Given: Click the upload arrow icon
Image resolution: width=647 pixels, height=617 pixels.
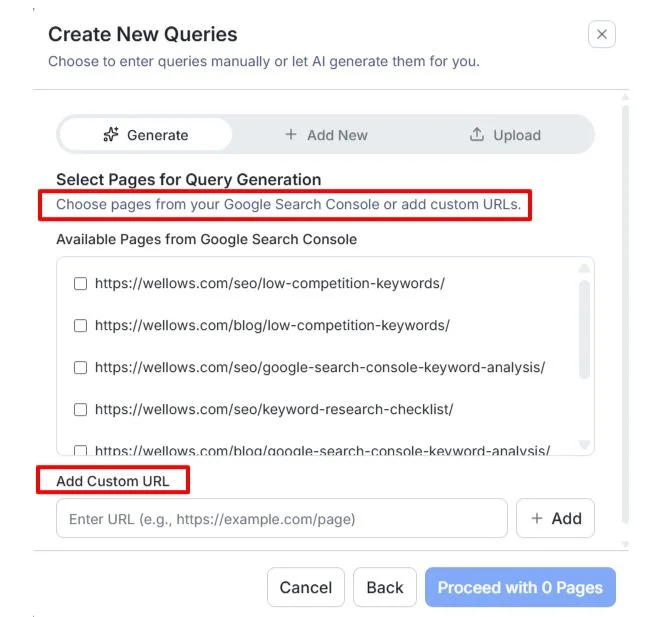Looking at the screenshot, I should tap(477, 135).
